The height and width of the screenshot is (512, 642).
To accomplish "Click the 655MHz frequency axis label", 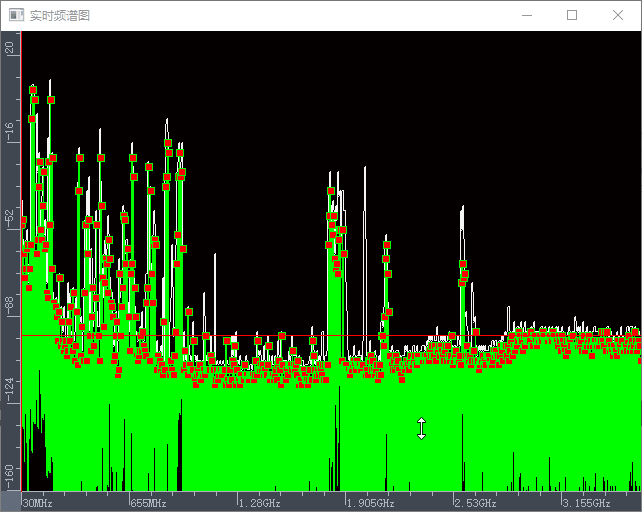I will (148, 502).
